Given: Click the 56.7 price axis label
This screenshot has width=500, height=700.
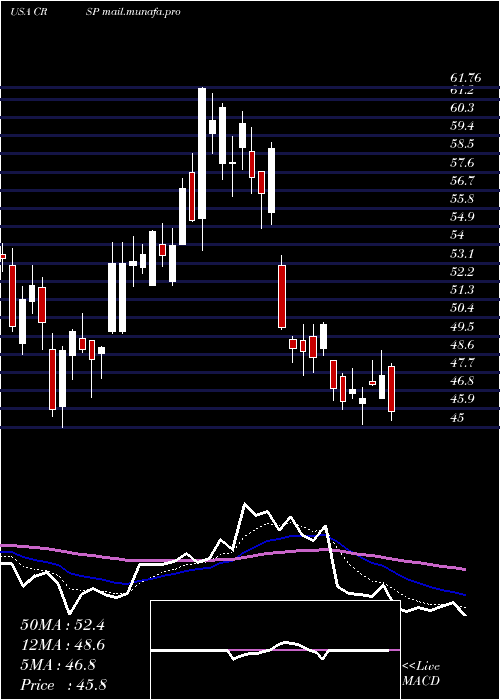Looking at the screenshot, I should (462, 181).
